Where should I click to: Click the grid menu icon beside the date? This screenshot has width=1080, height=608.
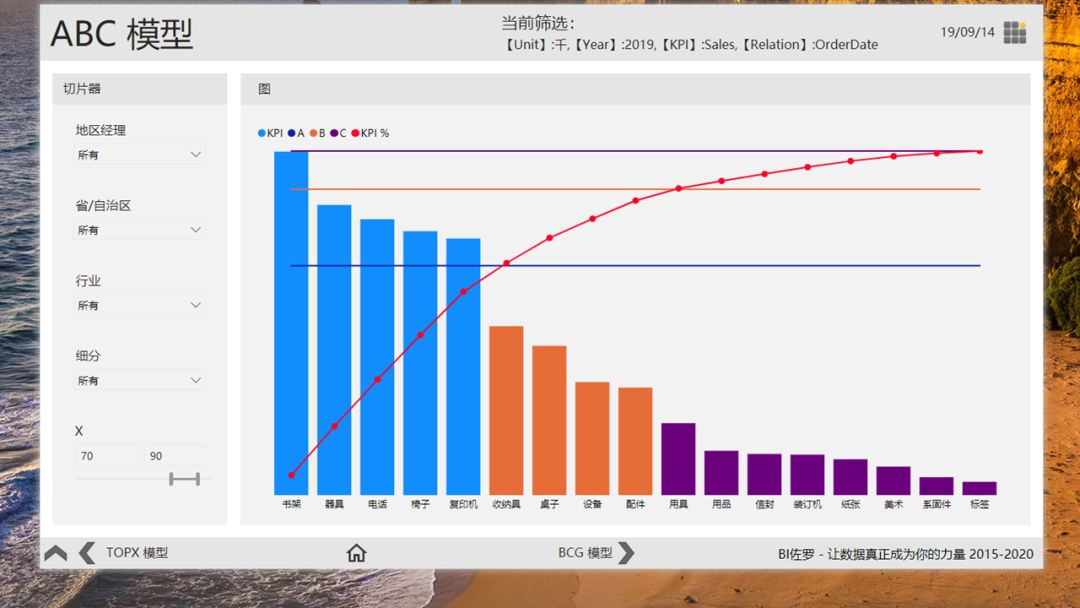tap(1015, 32)
